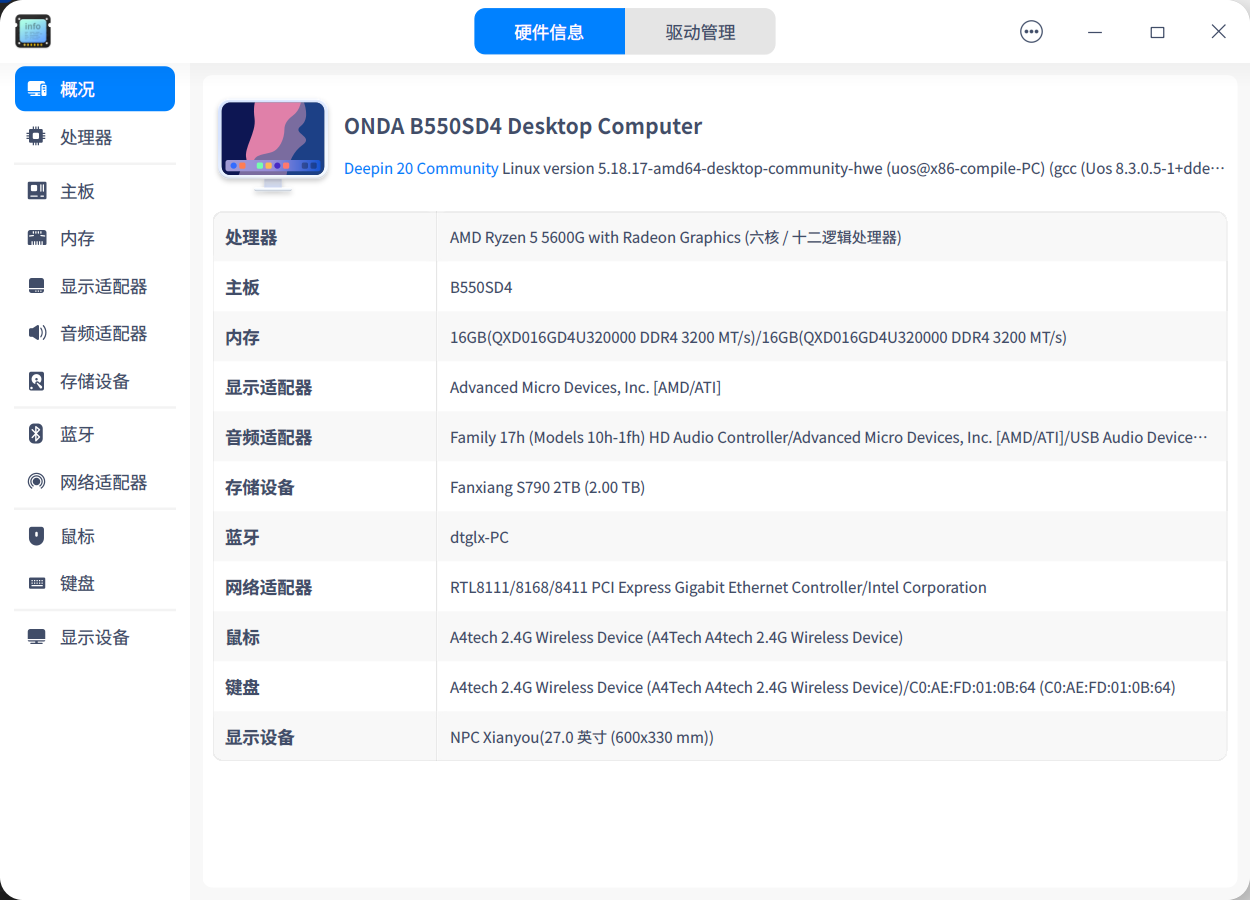Open the Deepin 20 Community link
1250x900 pixels.
(x=421, y=168)
